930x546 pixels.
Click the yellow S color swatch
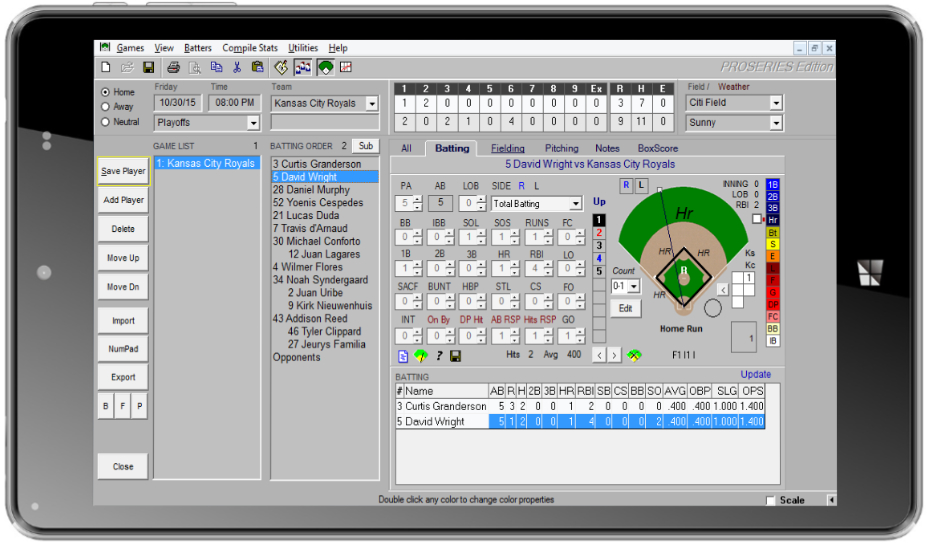coord(772,244)
